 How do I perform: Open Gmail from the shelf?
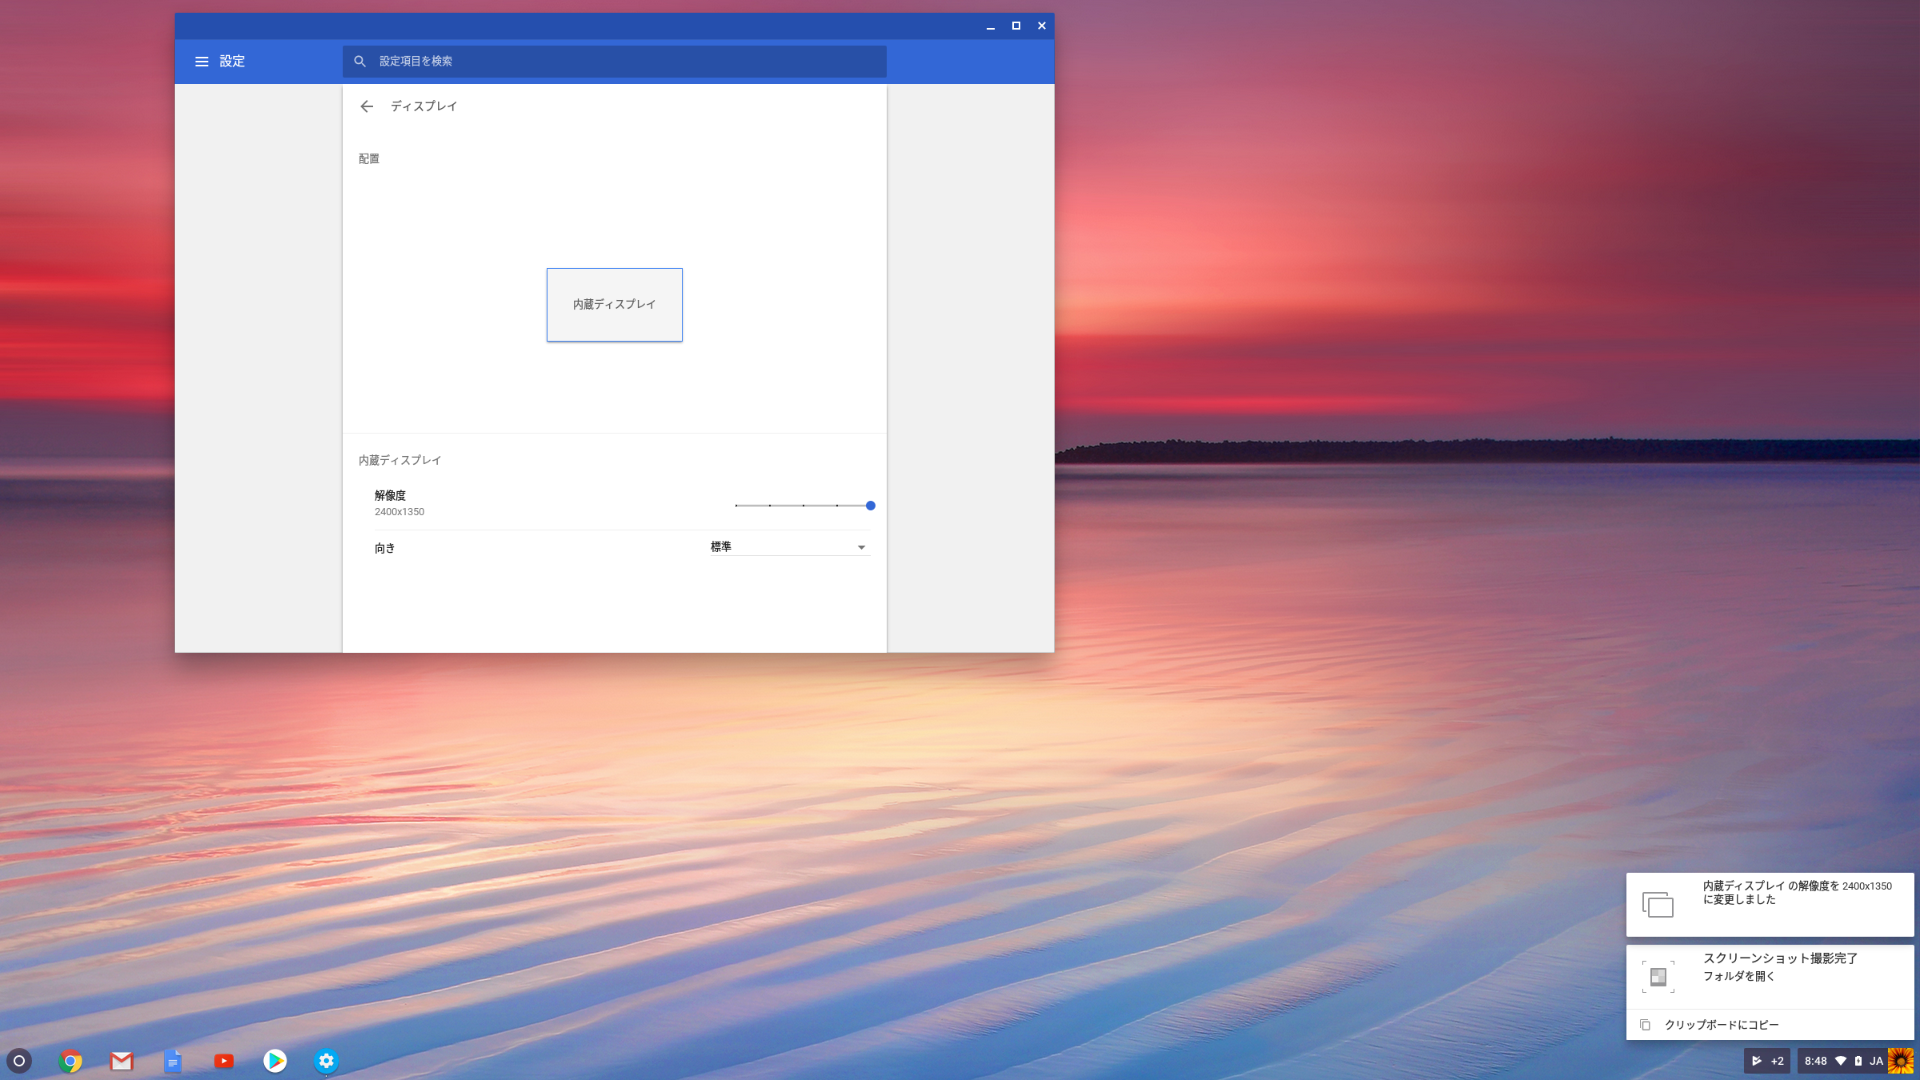coord(122,1061)
